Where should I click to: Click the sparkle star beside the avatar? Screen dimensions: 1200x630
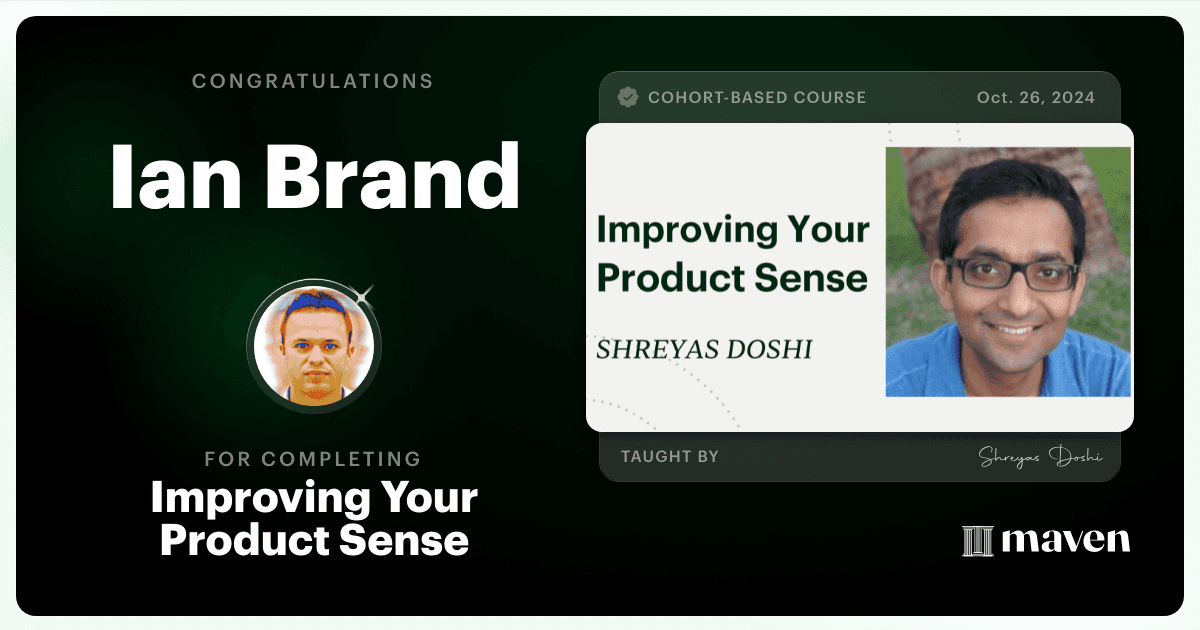[366, 294]
